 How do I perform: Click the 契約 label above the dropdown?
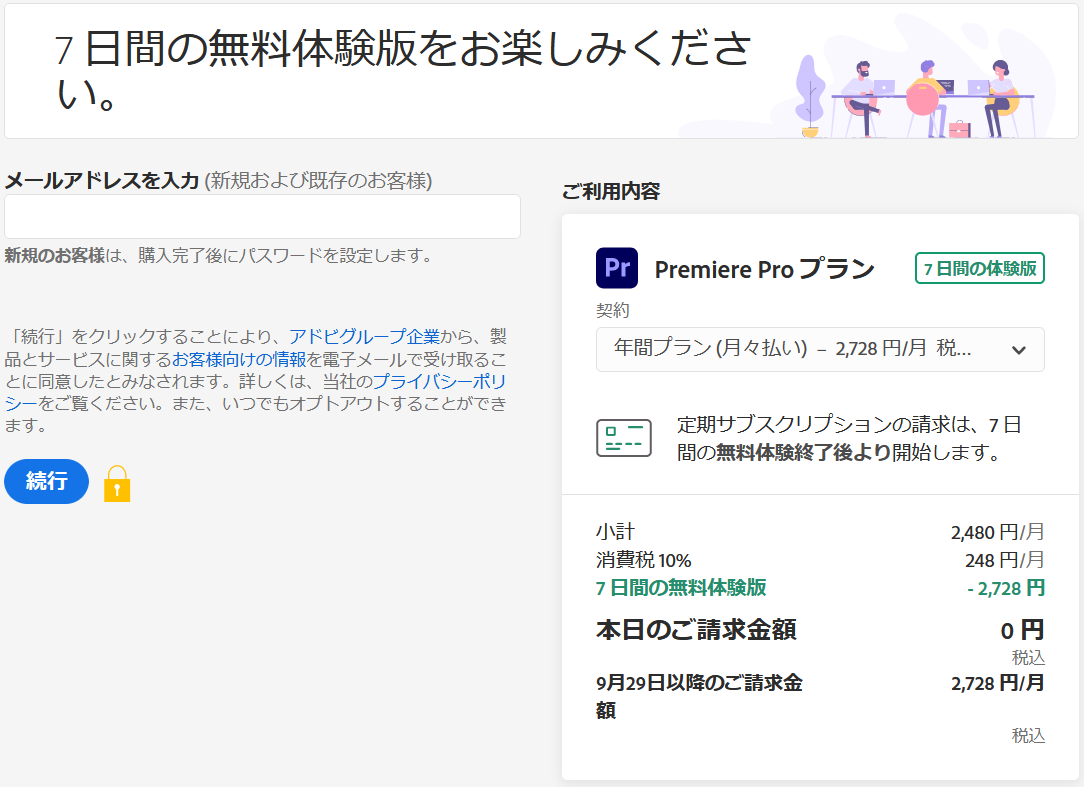(613, 311)
